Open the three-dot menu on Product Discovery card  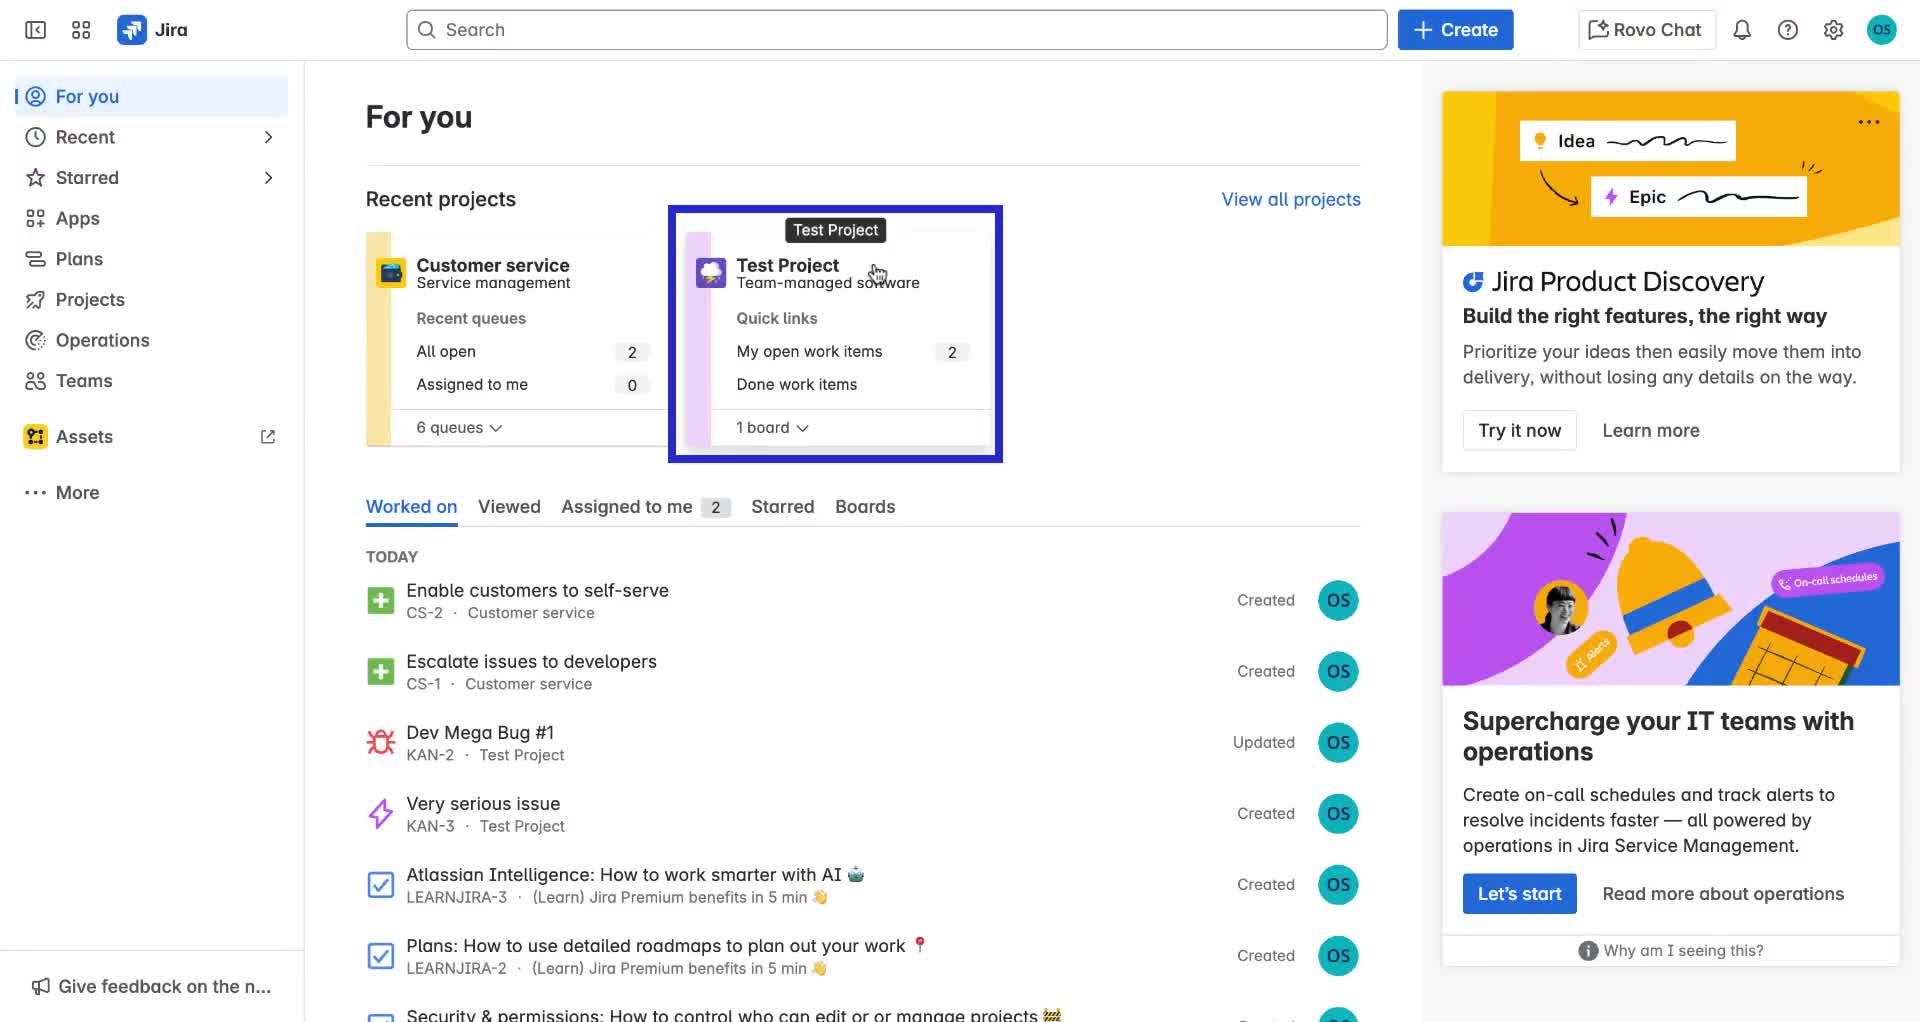coord(1868,122)
